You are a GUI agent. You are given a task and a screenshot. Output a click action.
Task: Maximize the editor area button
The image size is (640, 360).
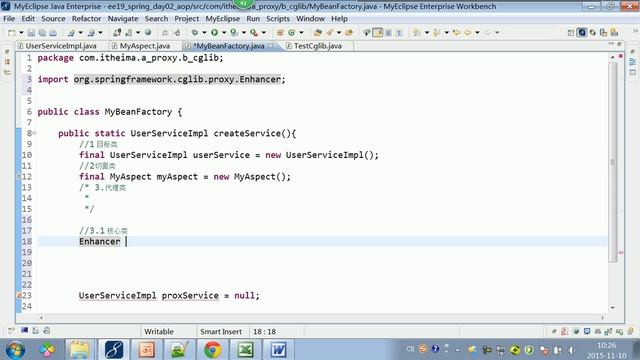pyautogui.click(x=619, y=44)
